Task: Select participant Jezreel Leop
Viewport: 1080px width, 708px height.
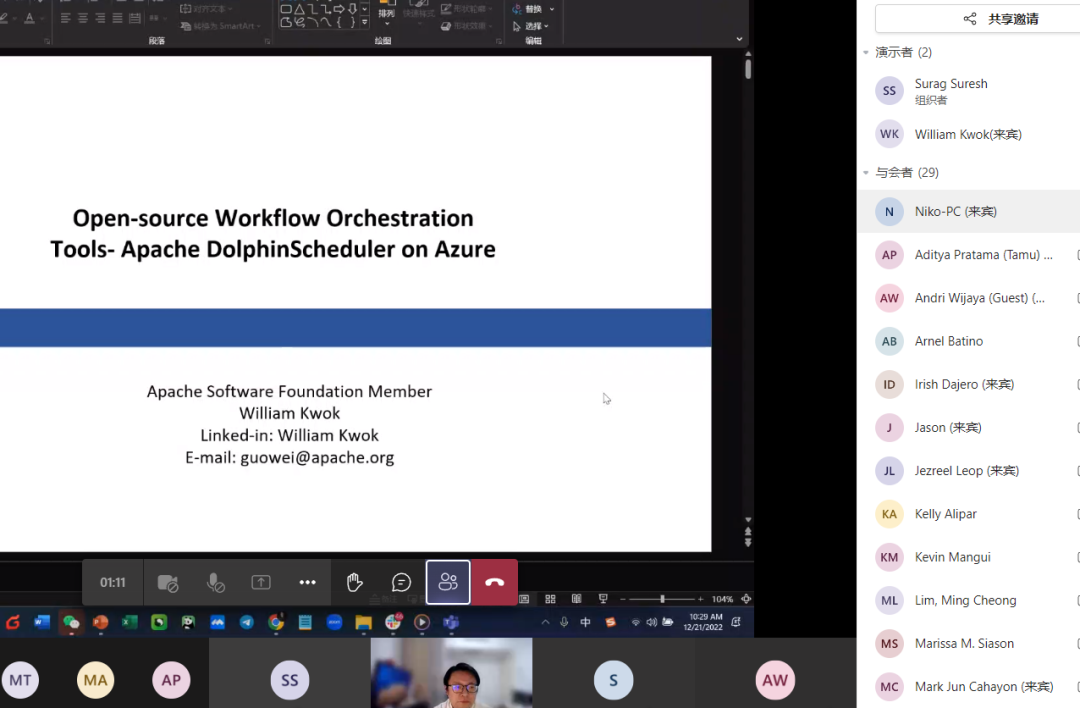Action: (x=968, y=470)
